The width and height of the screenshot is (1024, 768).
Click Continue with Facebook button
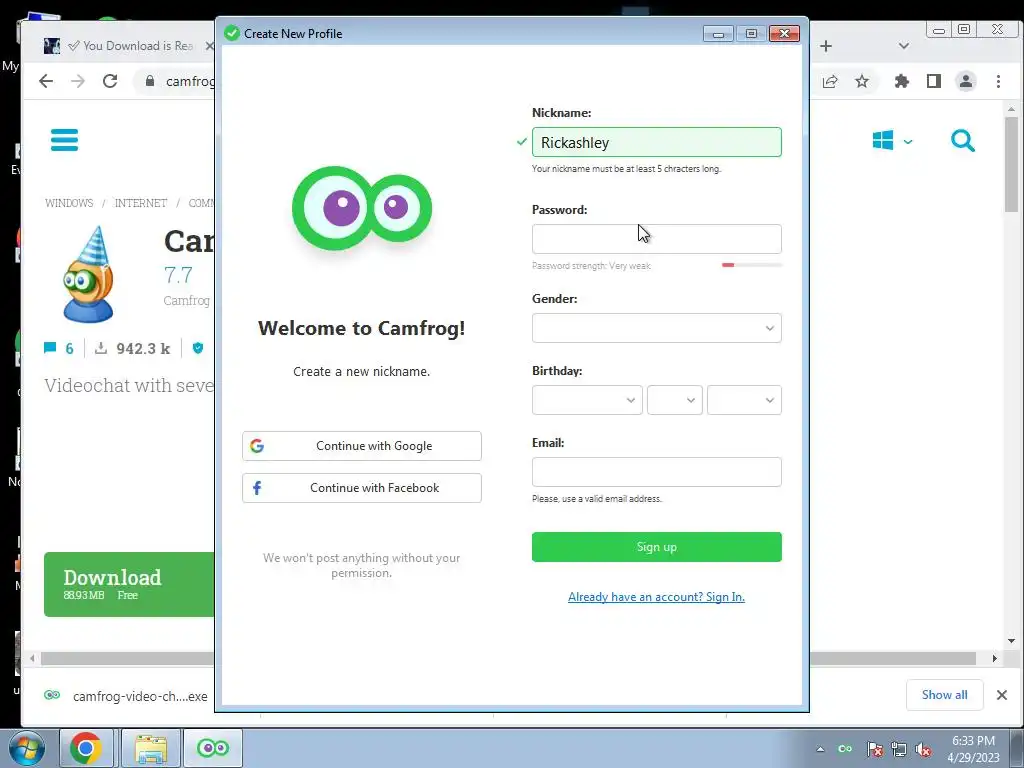pyautogui.click(x=362, y=488)
